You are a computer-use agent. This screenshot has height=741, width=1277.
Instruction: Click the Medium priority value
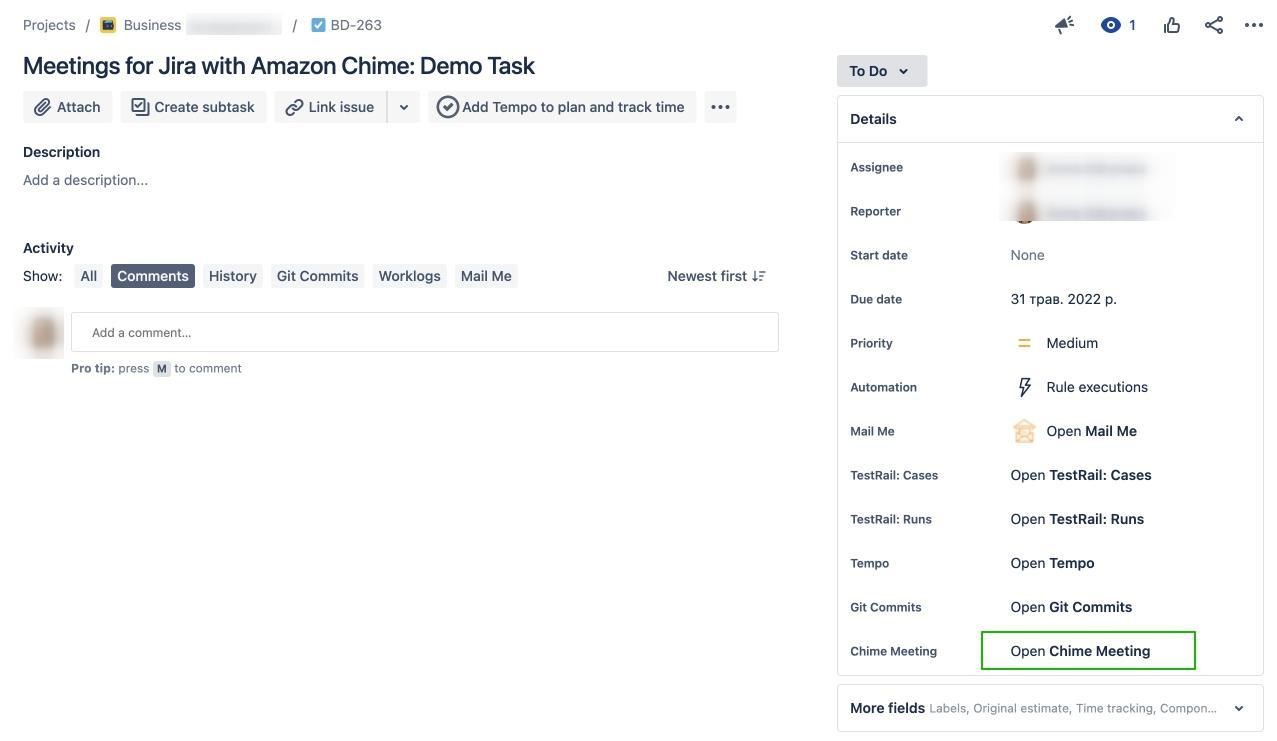click(1072, 343)
